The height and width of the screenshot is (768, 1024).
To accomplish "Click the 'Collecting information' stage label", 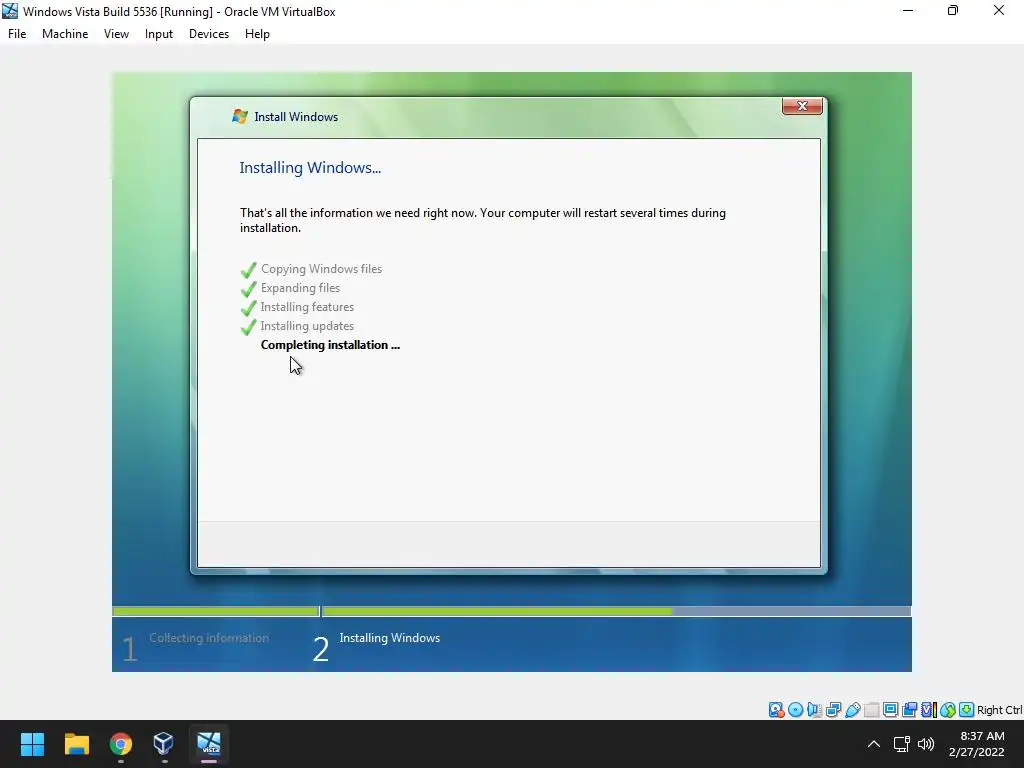I will click(x=209, y=638).
